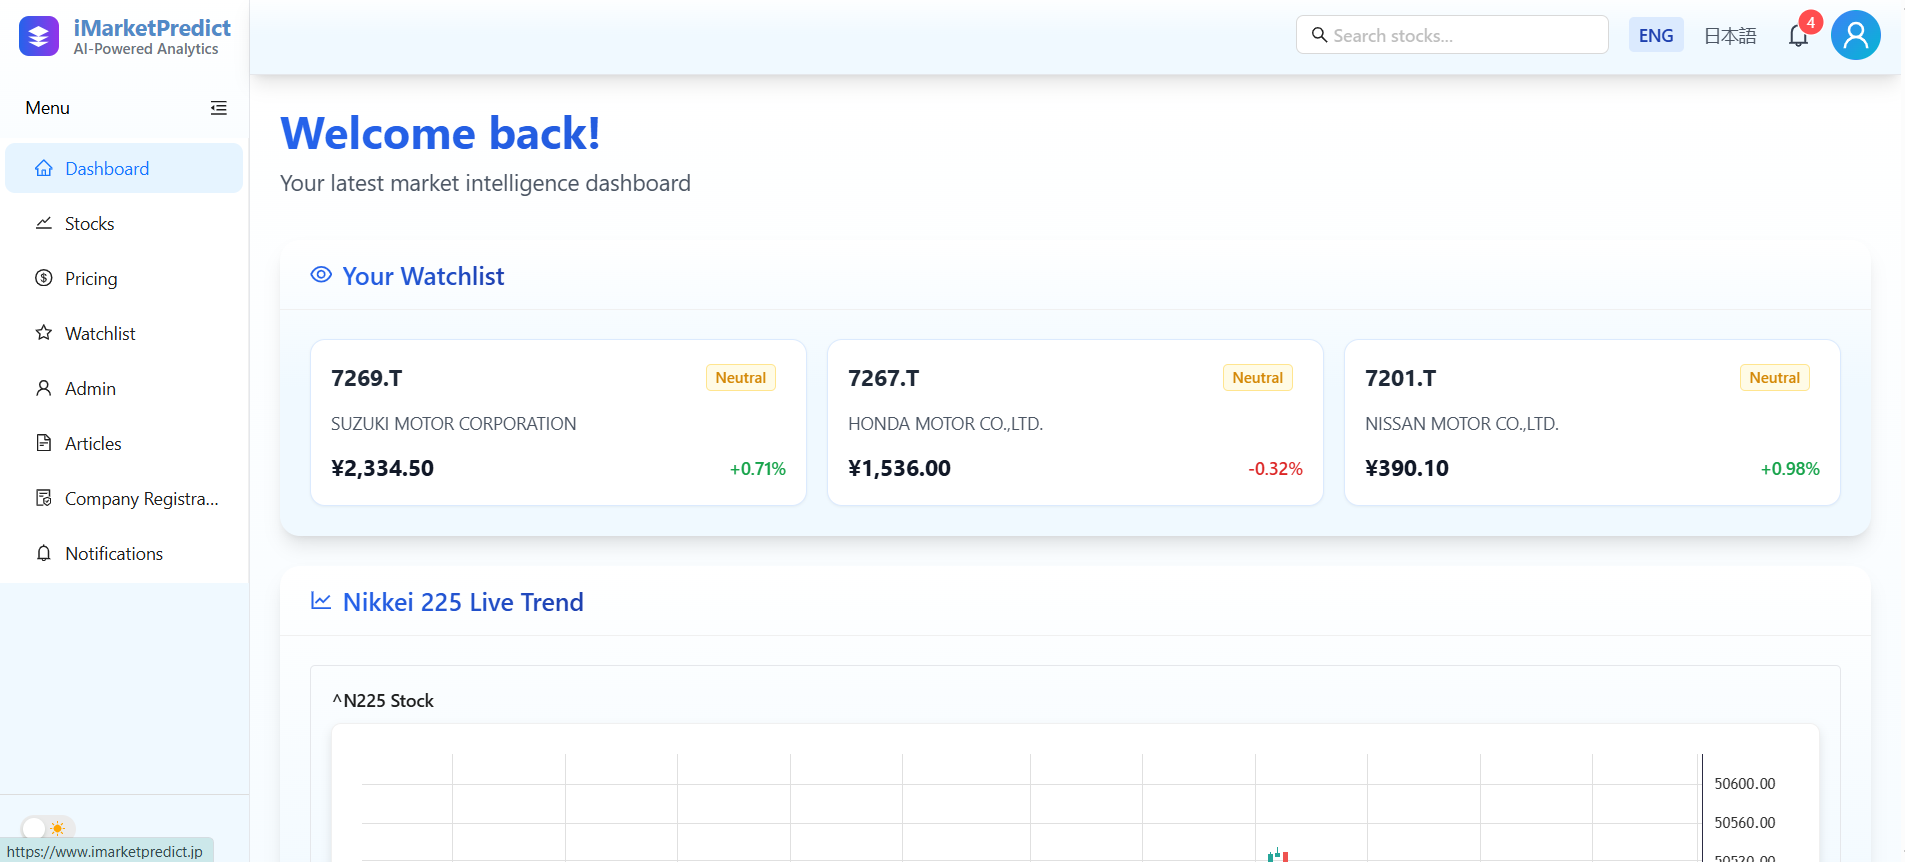Click the star icon for Watchlist
Screen dimensions: 1905x862
pos(44,333)
